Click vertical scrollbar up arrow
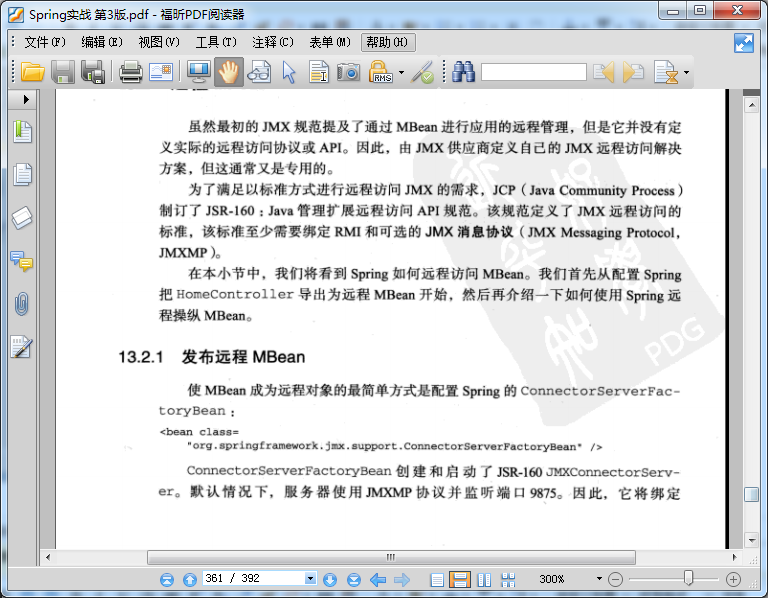768x598 pixels. [751, 105]
